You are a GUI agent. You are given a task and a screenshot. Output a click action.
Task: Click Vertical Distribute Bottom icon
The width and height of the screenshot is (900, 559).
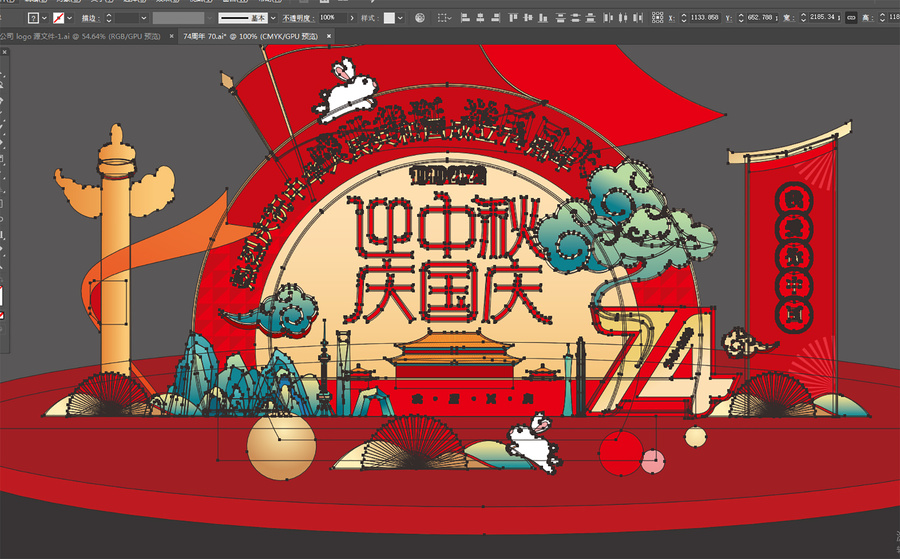click(590, 18)
